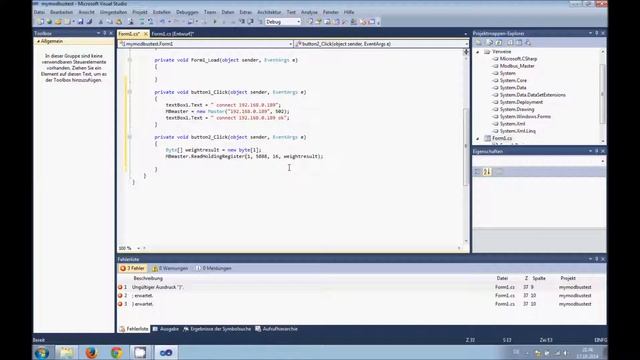Open the Datei menu
The height and width of the screenshot is (360, 640).
(x=39, y=12)
